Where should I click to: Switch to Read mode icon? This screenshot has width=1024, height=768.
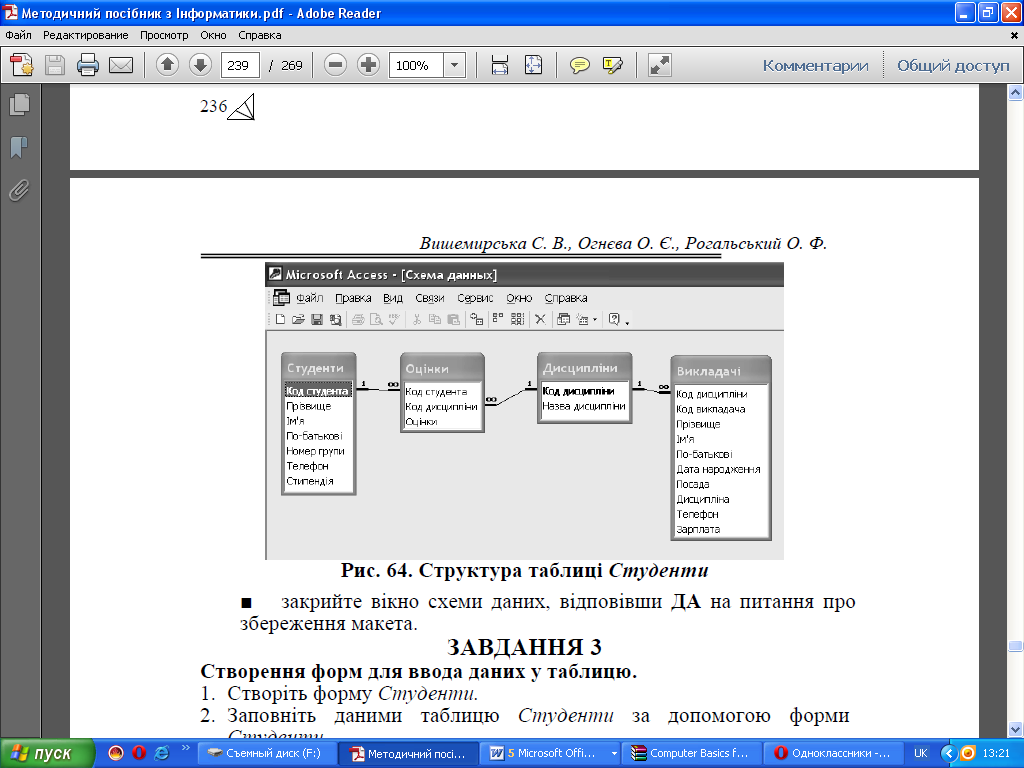tap(660, 65)
